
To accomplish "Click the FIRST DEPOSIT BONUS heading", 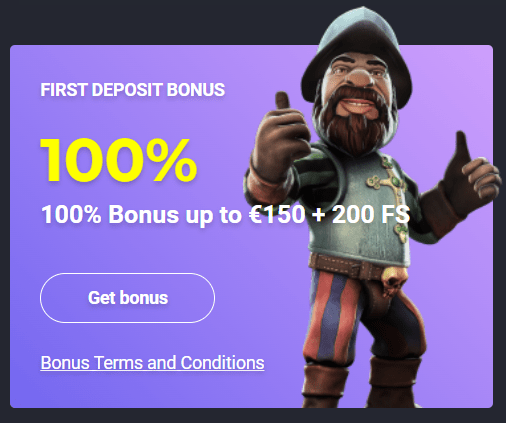I will click(133, 90).
